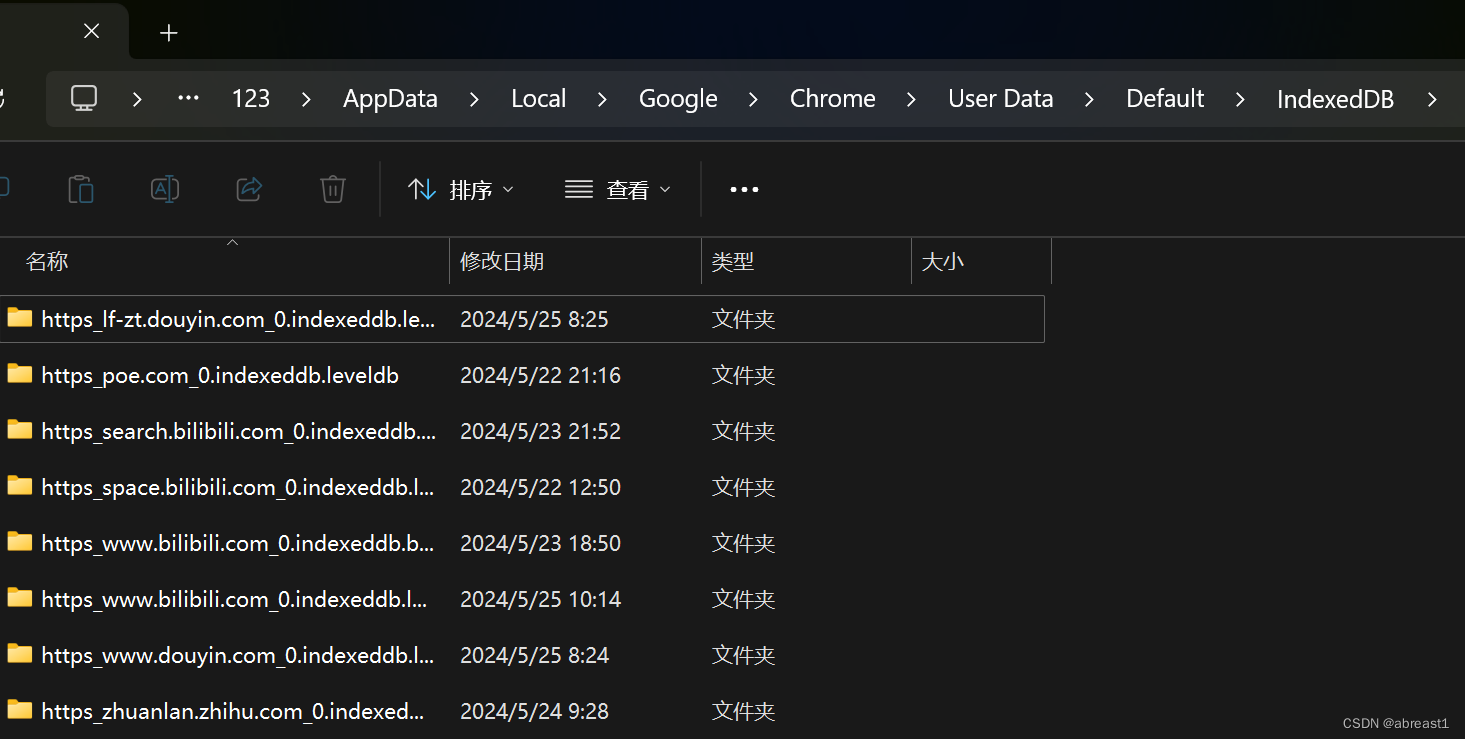Click folder icon of www.douyin.com row
This screenshot has width=1465, height=739.
pyautogui.click(x=20, y=654)
